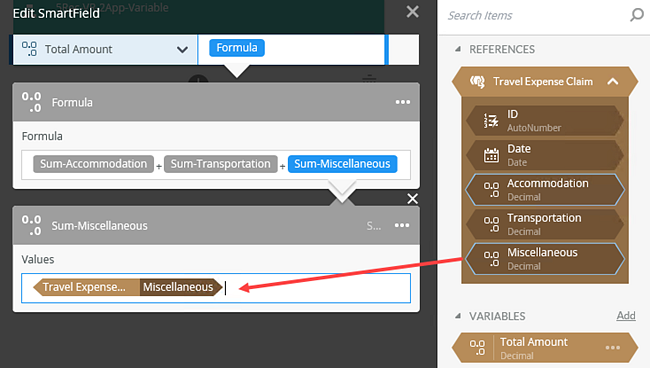
Task: Collapse the Travel Expense Claim group
Action: pos(613,82)
